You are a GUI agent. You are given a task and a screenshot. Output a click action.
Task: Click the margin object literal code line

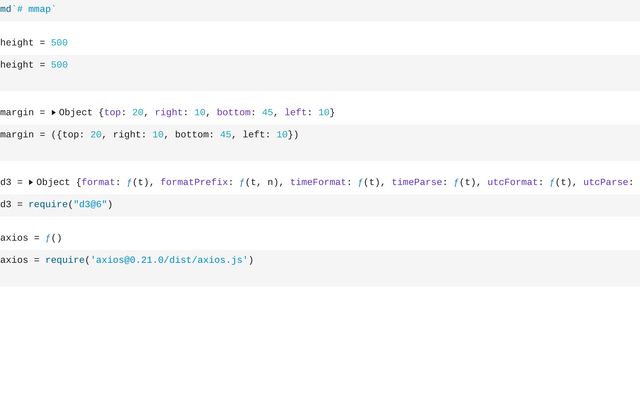point(150,135)
